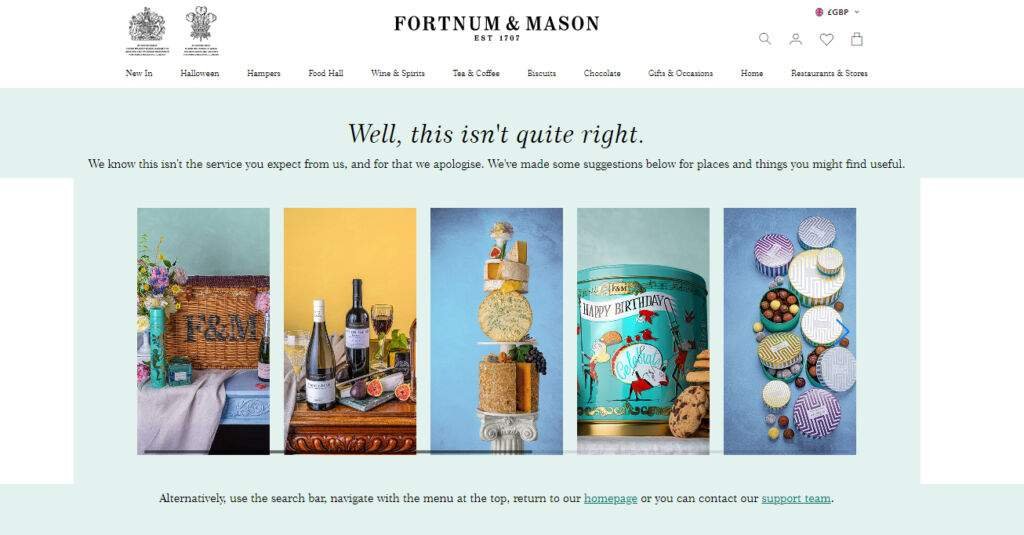Viewport: 1024px width, 535px height.
Task: Open the Tea & Coffee menu
Action: [x=476, y=73]
